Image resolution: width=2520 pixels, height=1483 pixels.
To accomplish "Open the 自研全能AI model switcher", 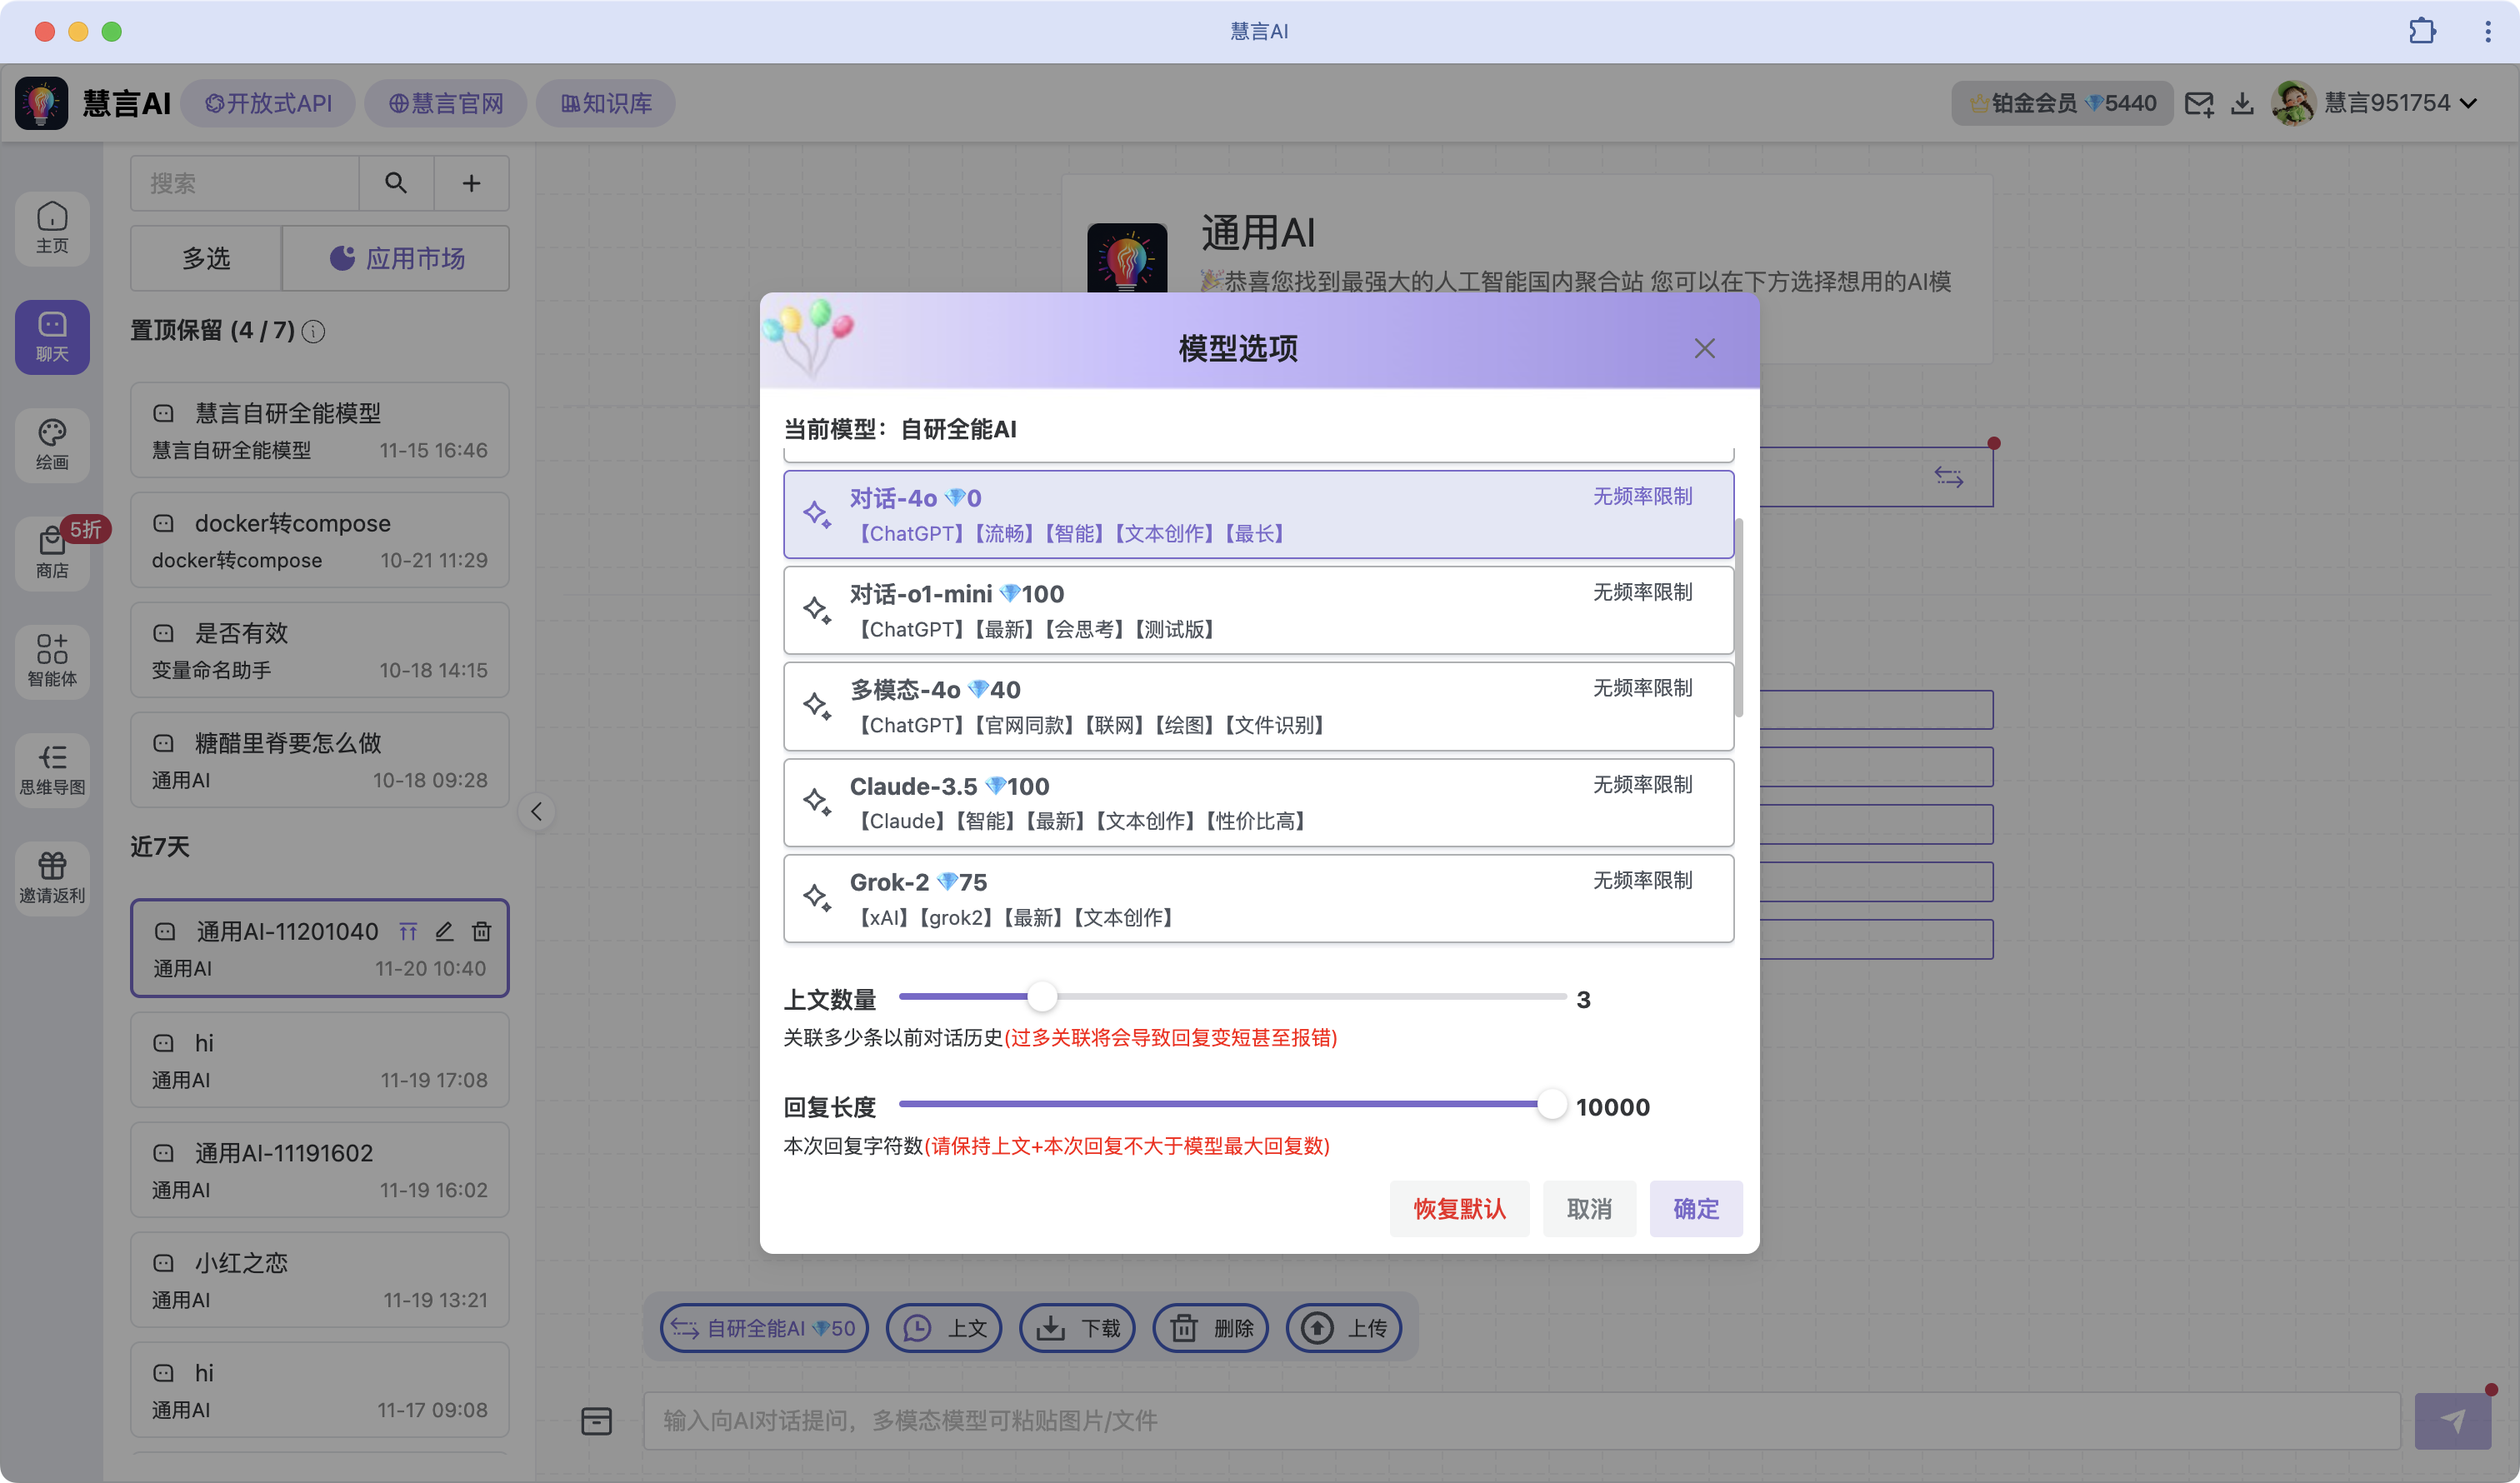I will coord(763,1327).
